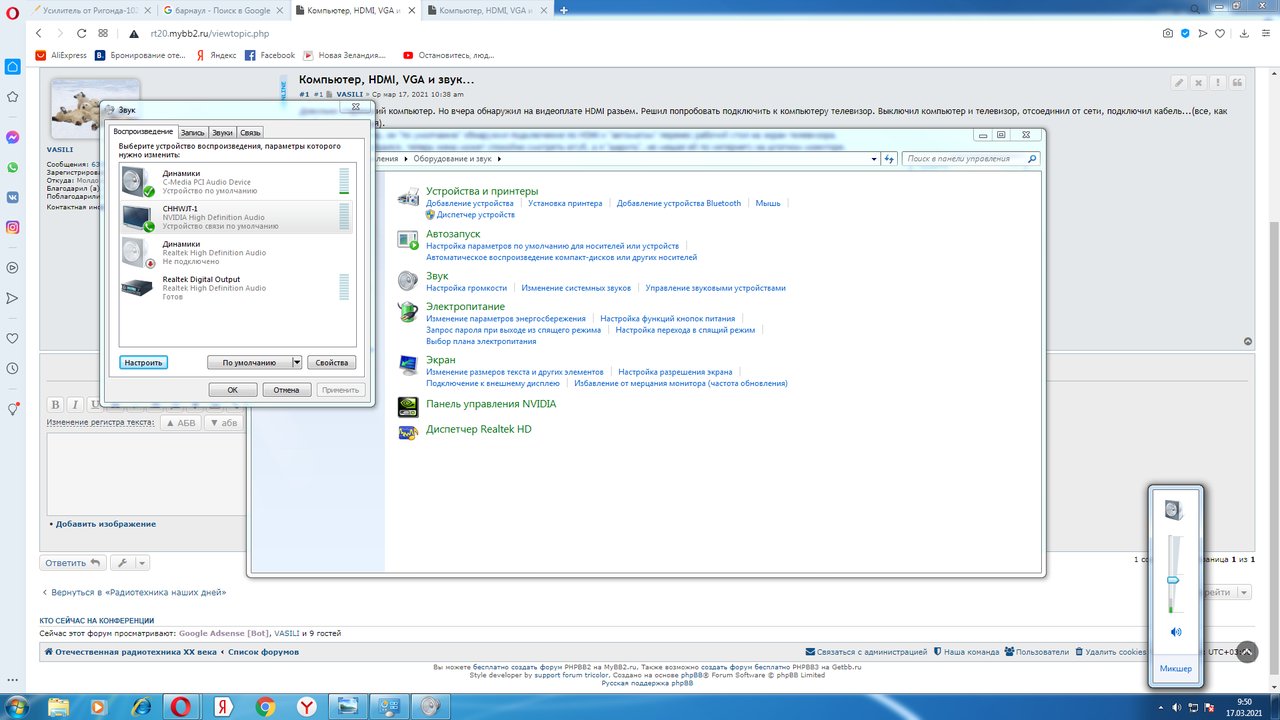Open the VK sidebar panel

[x=13, y=197]
